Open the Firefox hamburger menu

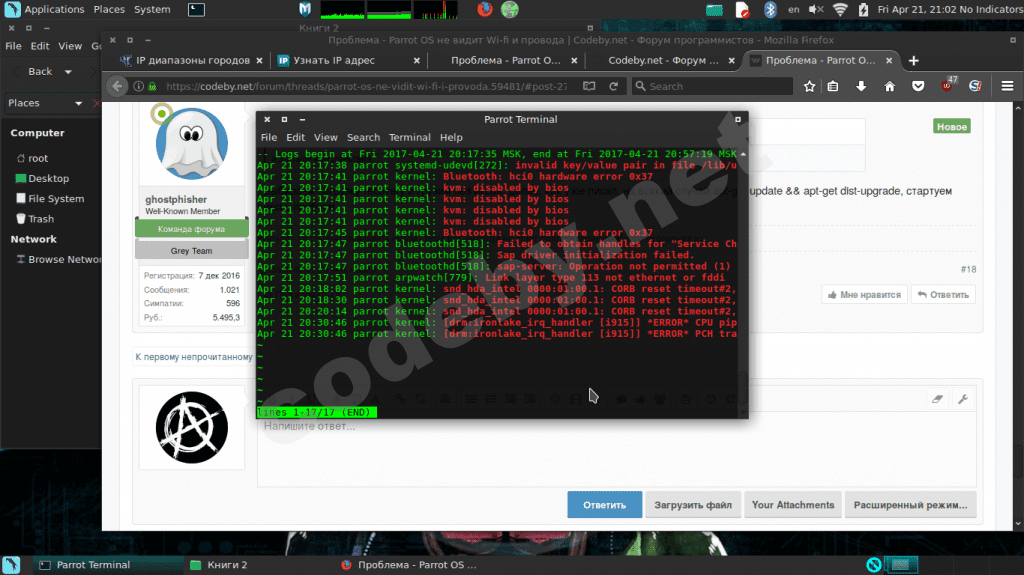click(x=1007, y=86)
